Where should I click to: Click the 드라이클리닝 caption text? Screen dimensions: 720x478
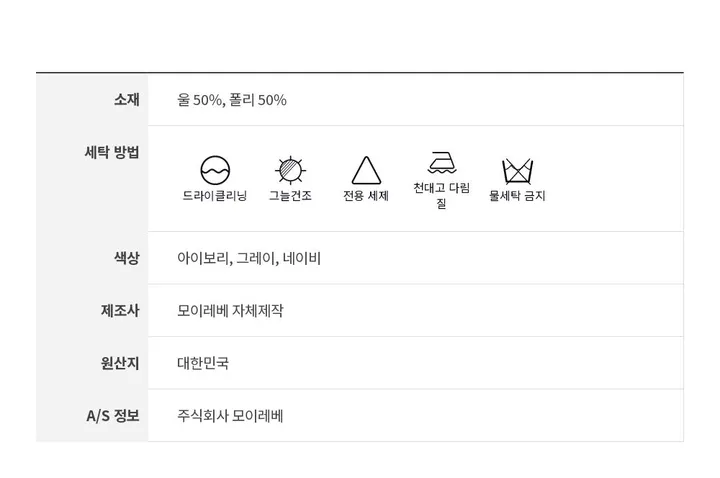pos(215,196)
